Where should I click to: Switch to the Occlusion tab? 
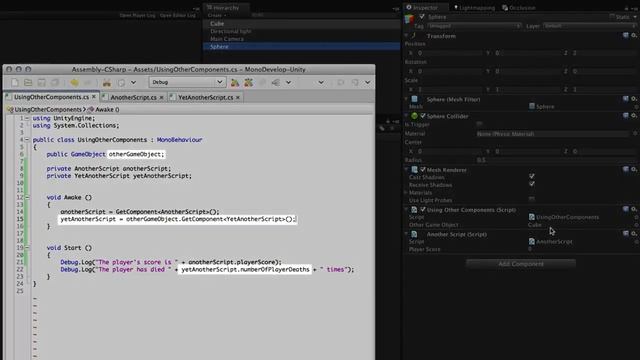coord(519,7)
